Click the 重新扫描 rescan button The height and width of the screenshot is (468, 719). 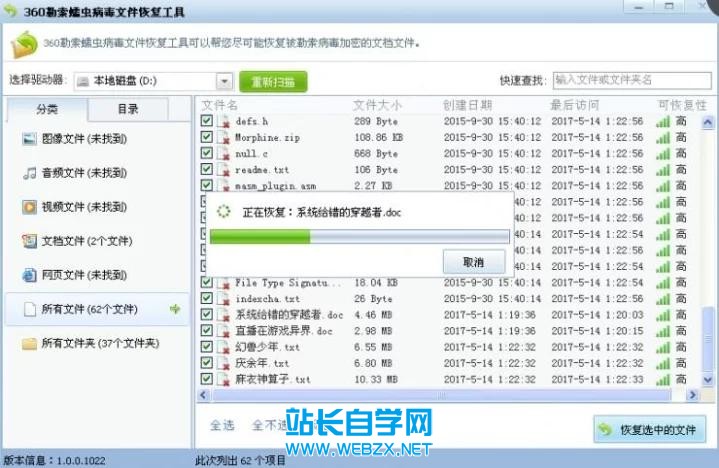[273, 80]
